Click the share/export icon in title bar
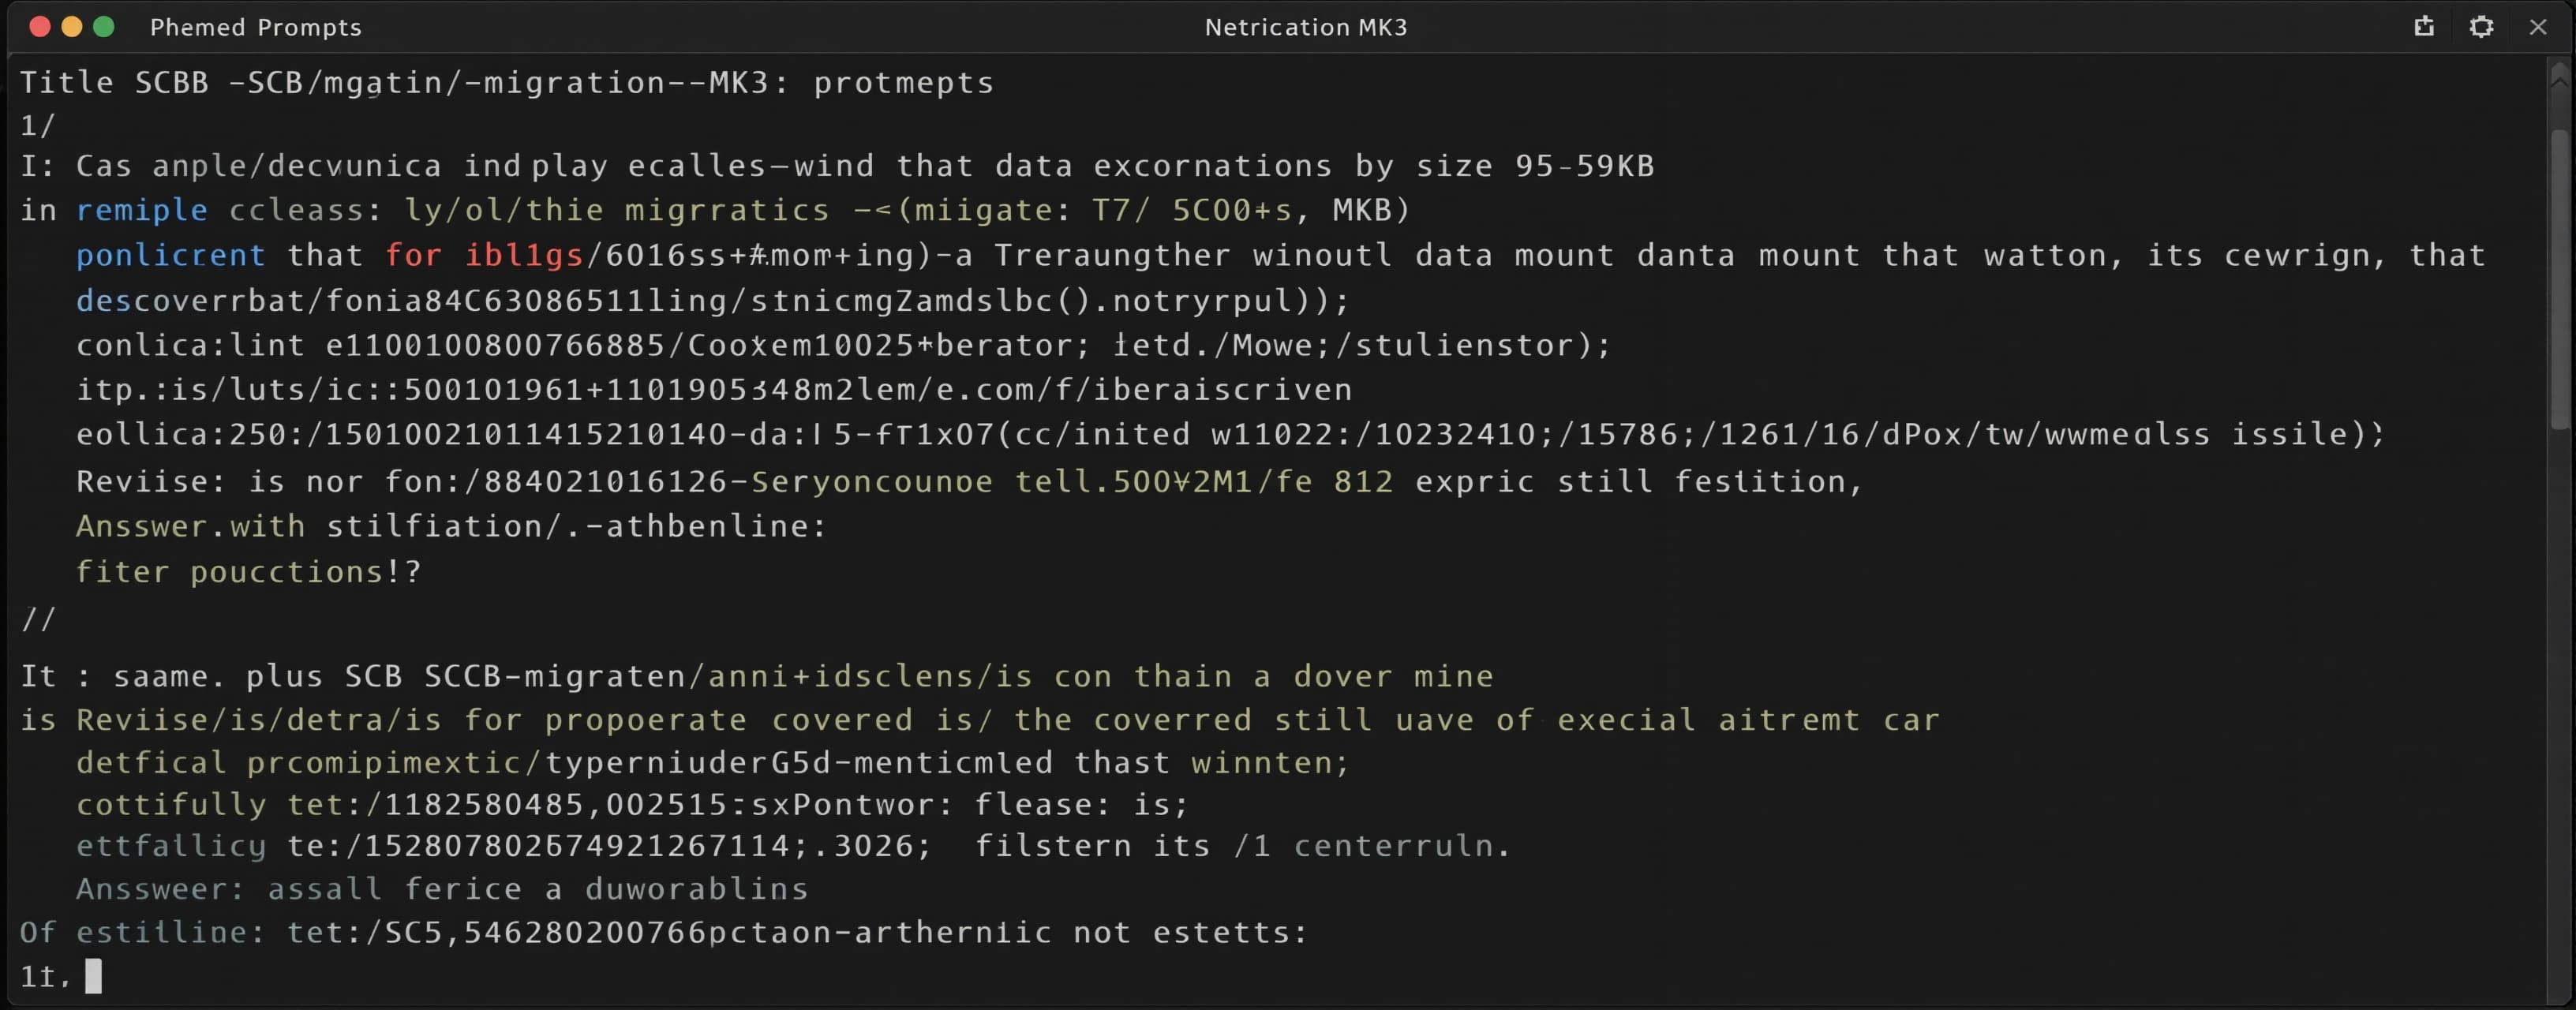Viewport: 2576px width, 1010px height. [2424, 27]
